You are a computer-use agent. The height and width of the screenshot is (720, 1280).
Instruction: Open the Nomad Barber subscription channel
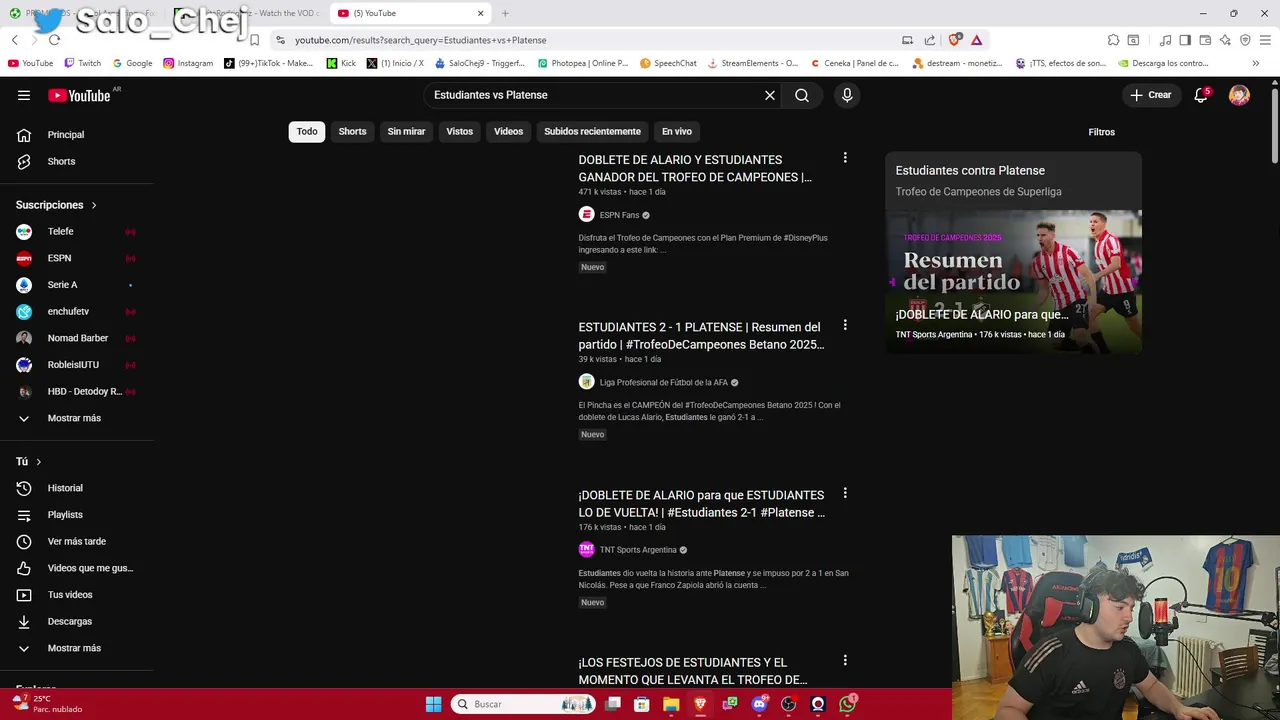77,338
